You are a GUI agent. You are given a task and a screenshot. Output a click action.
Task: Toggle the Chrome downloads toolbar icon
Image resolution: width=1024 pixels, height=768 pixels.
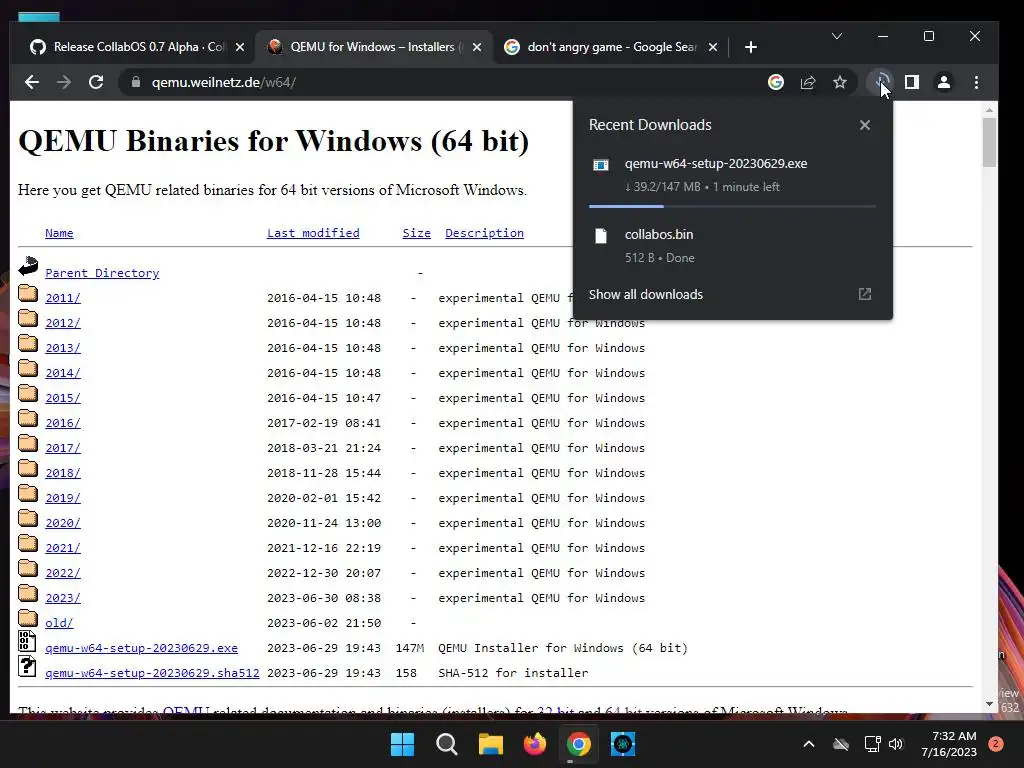click(x=880, y=82)
